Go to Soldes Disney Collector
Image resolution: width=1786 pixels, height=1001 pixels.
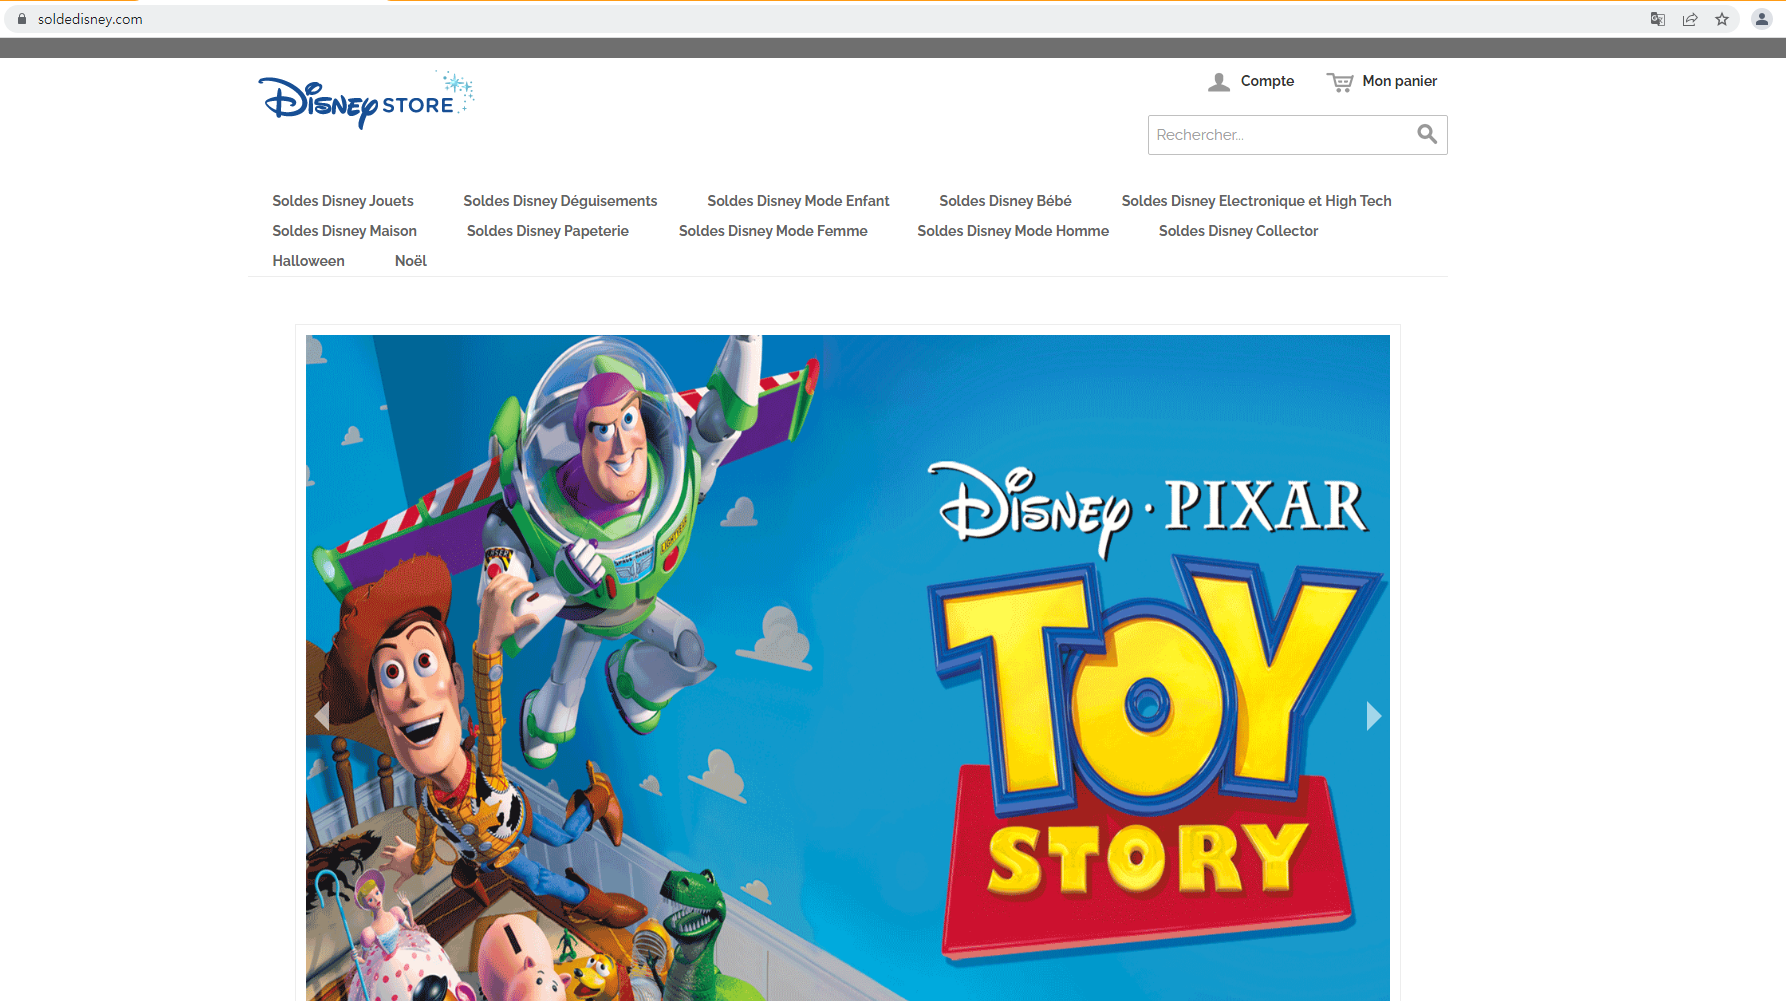point(1238,231)
